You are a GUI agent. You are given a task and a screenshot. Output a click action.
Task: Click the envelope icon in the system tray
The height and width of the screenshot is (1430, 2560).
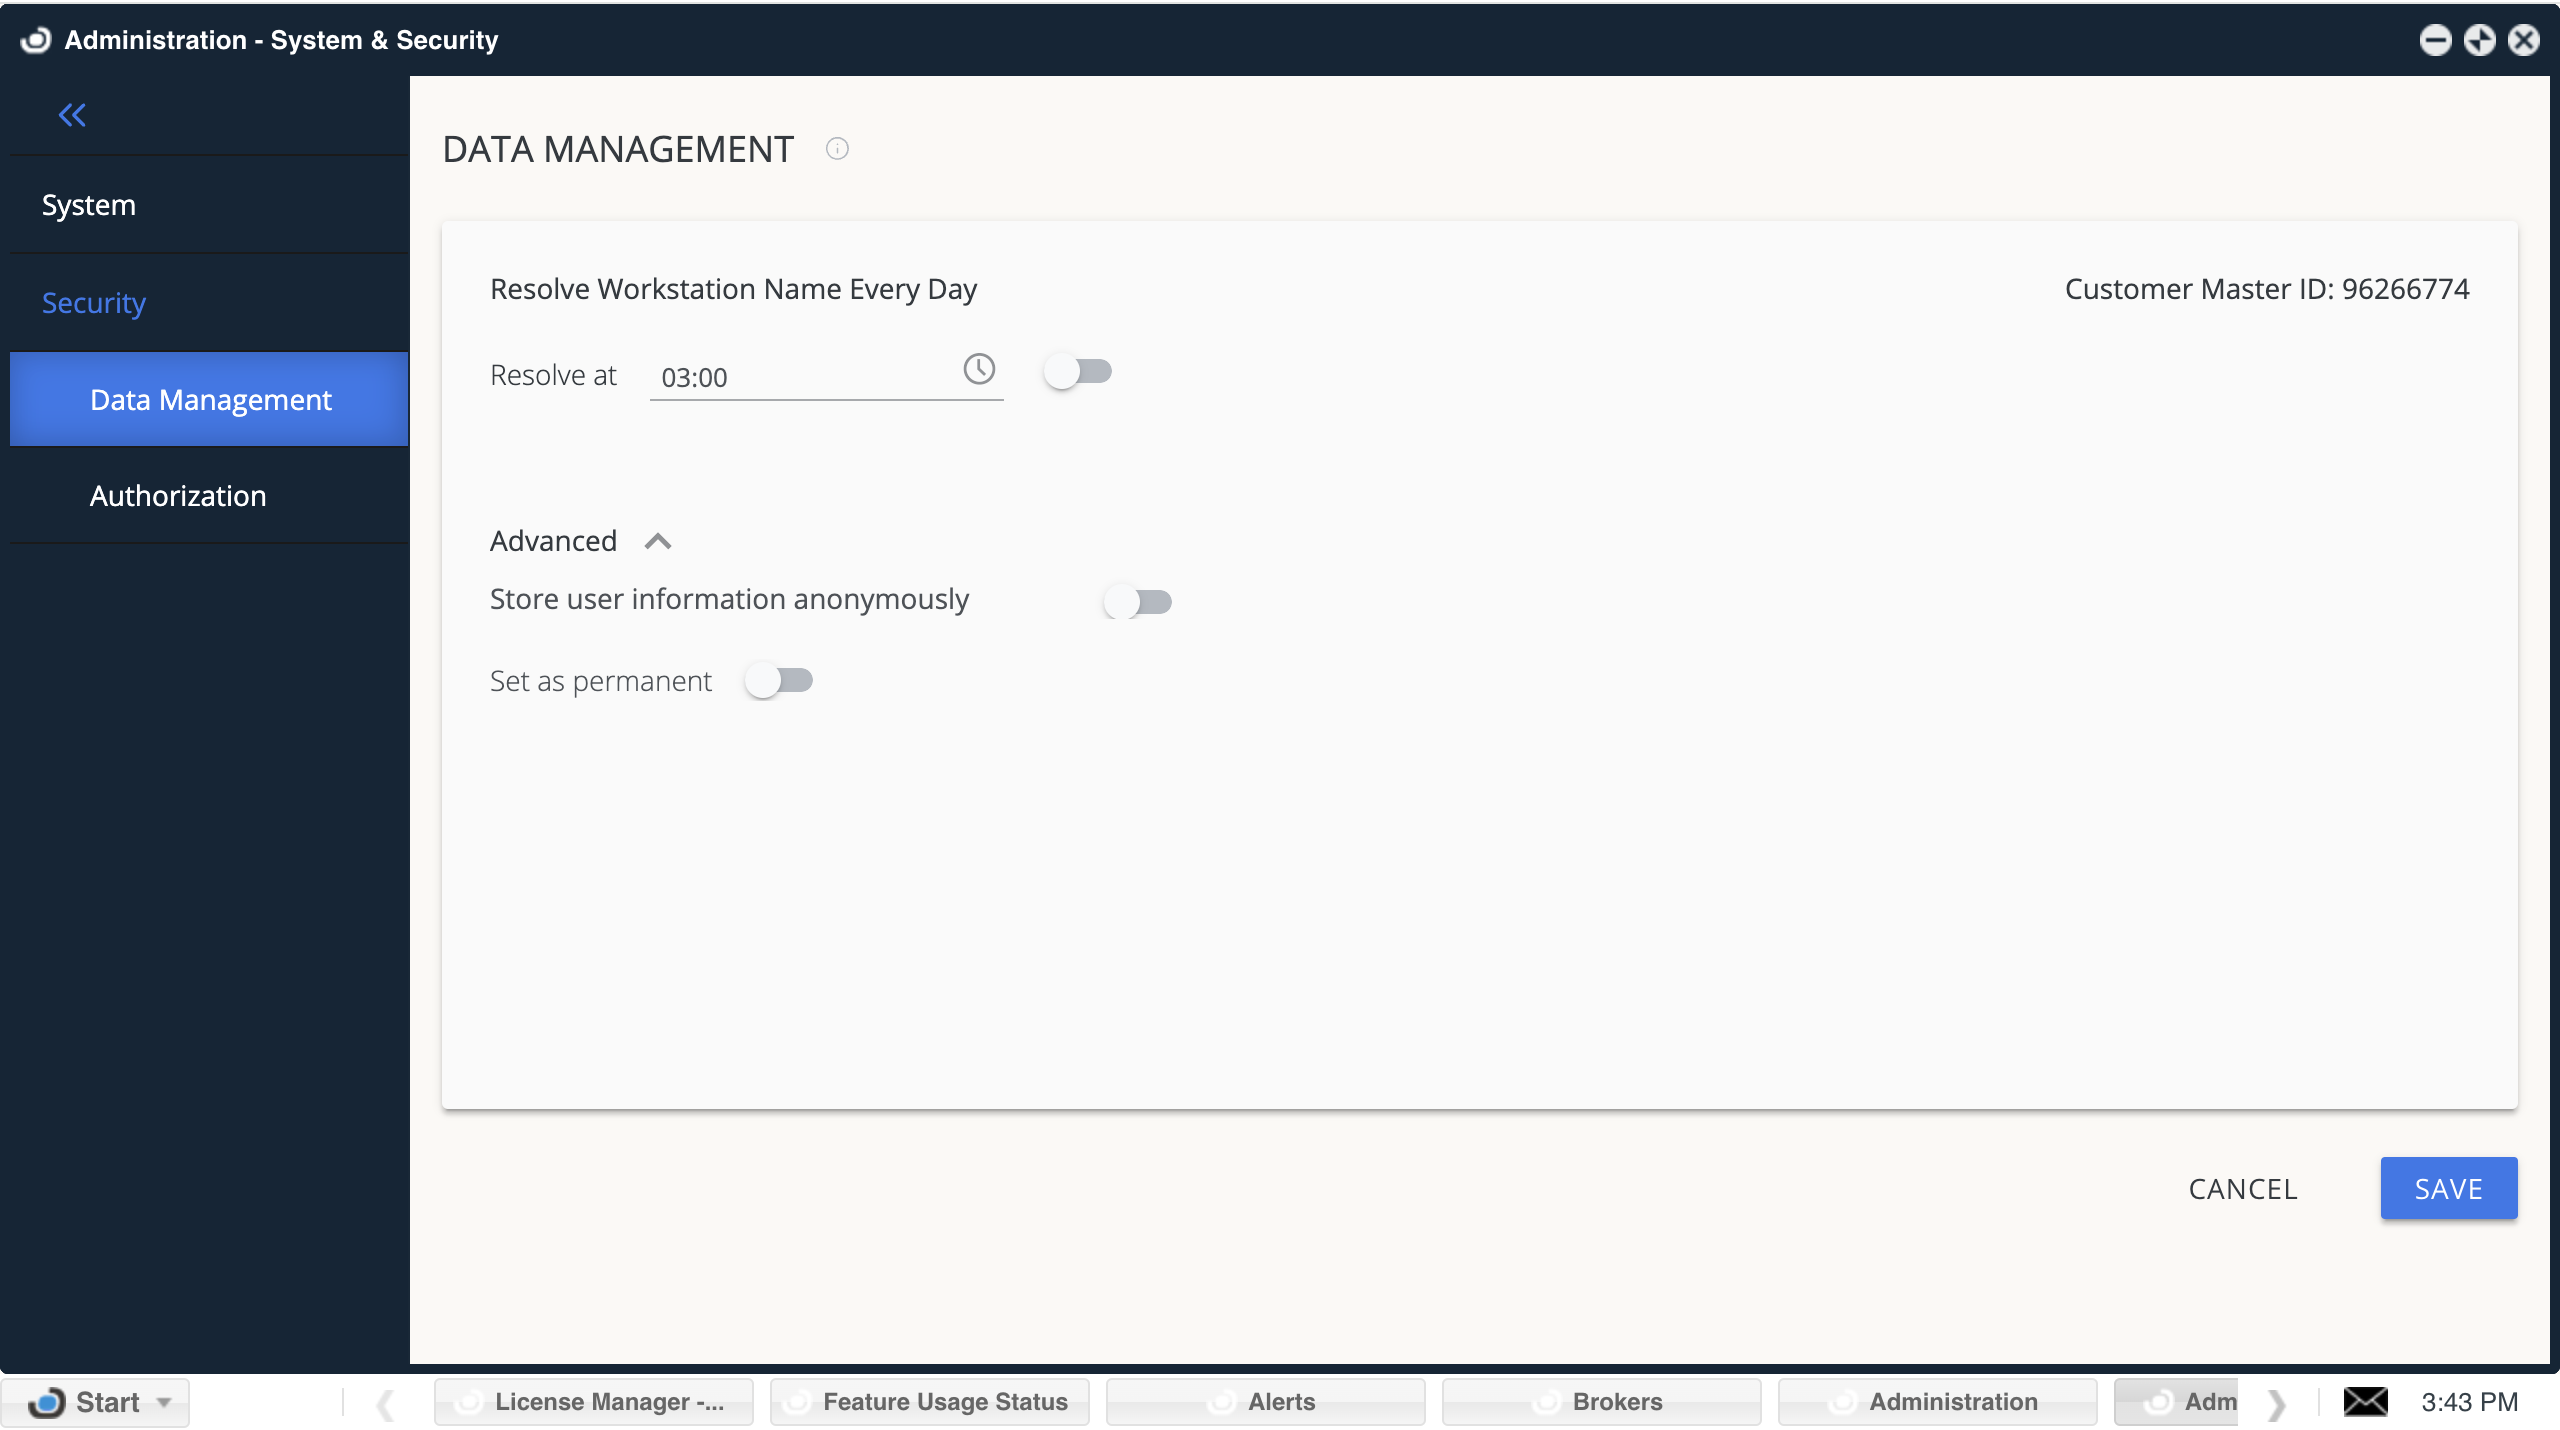(2367, 1401)
